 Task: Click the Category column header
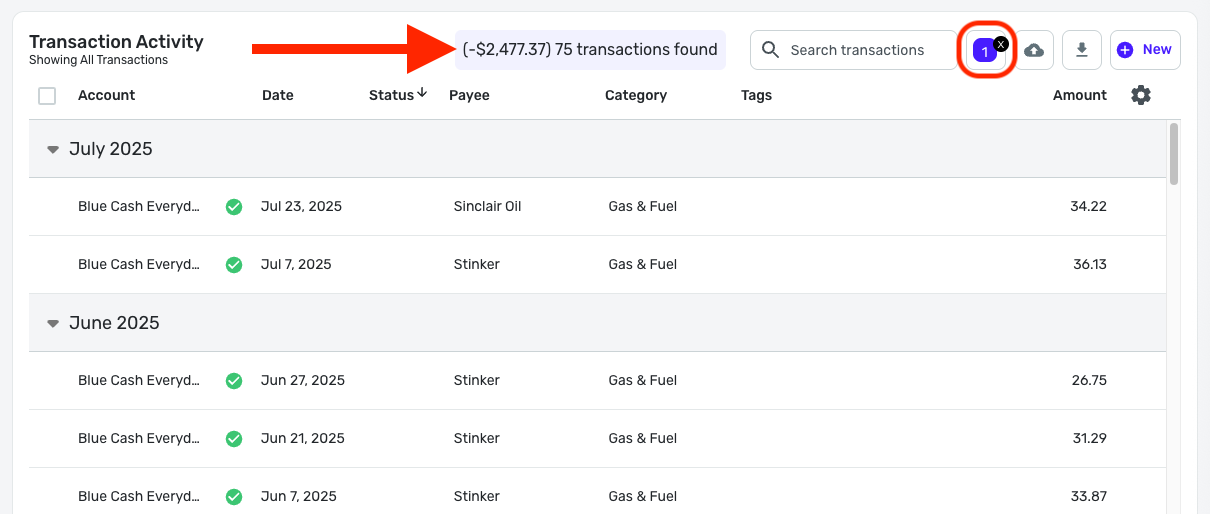tap(635, 95)
